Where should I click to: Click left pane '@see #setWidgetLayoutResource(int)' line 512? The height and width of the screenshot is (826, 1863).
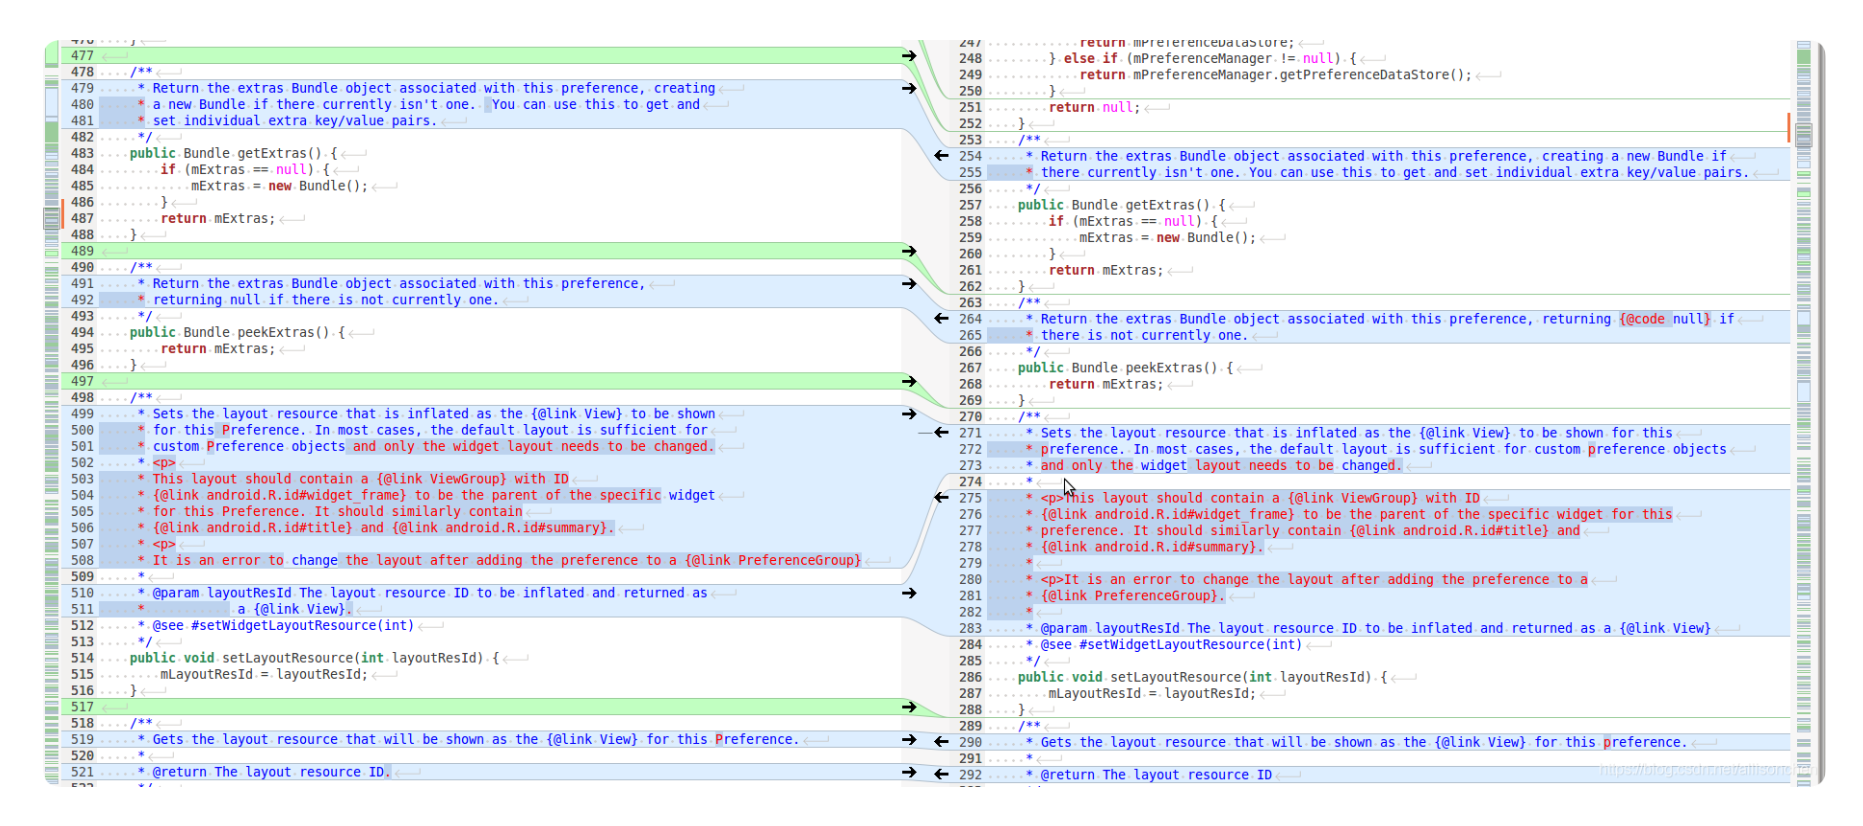point(283,626)
